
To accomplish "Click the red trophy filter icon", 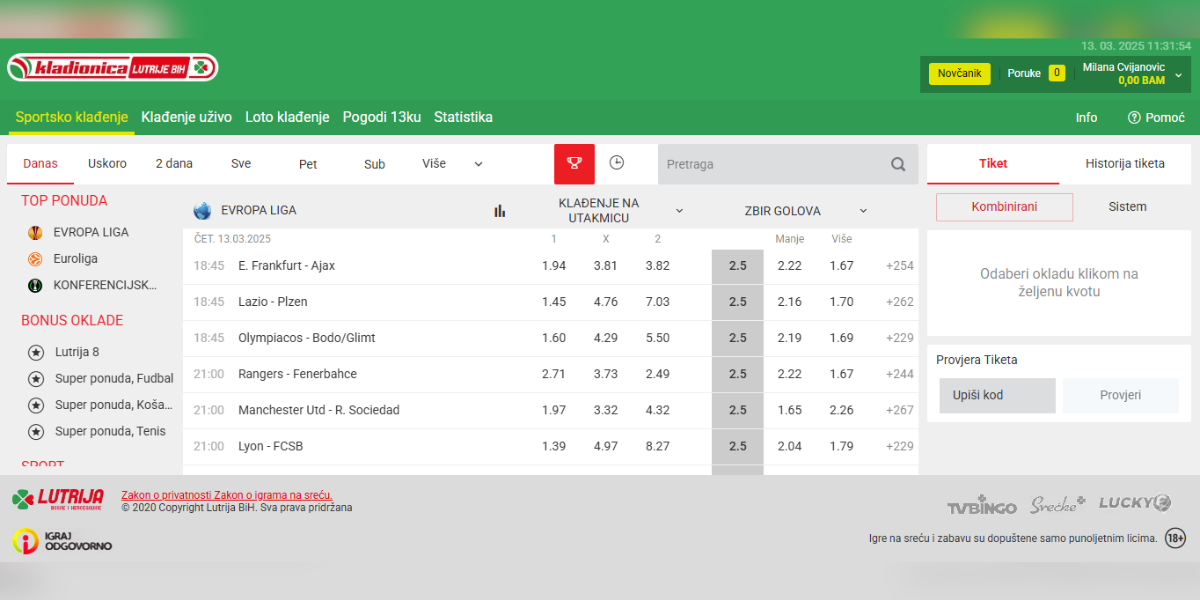I will point(574,164).
